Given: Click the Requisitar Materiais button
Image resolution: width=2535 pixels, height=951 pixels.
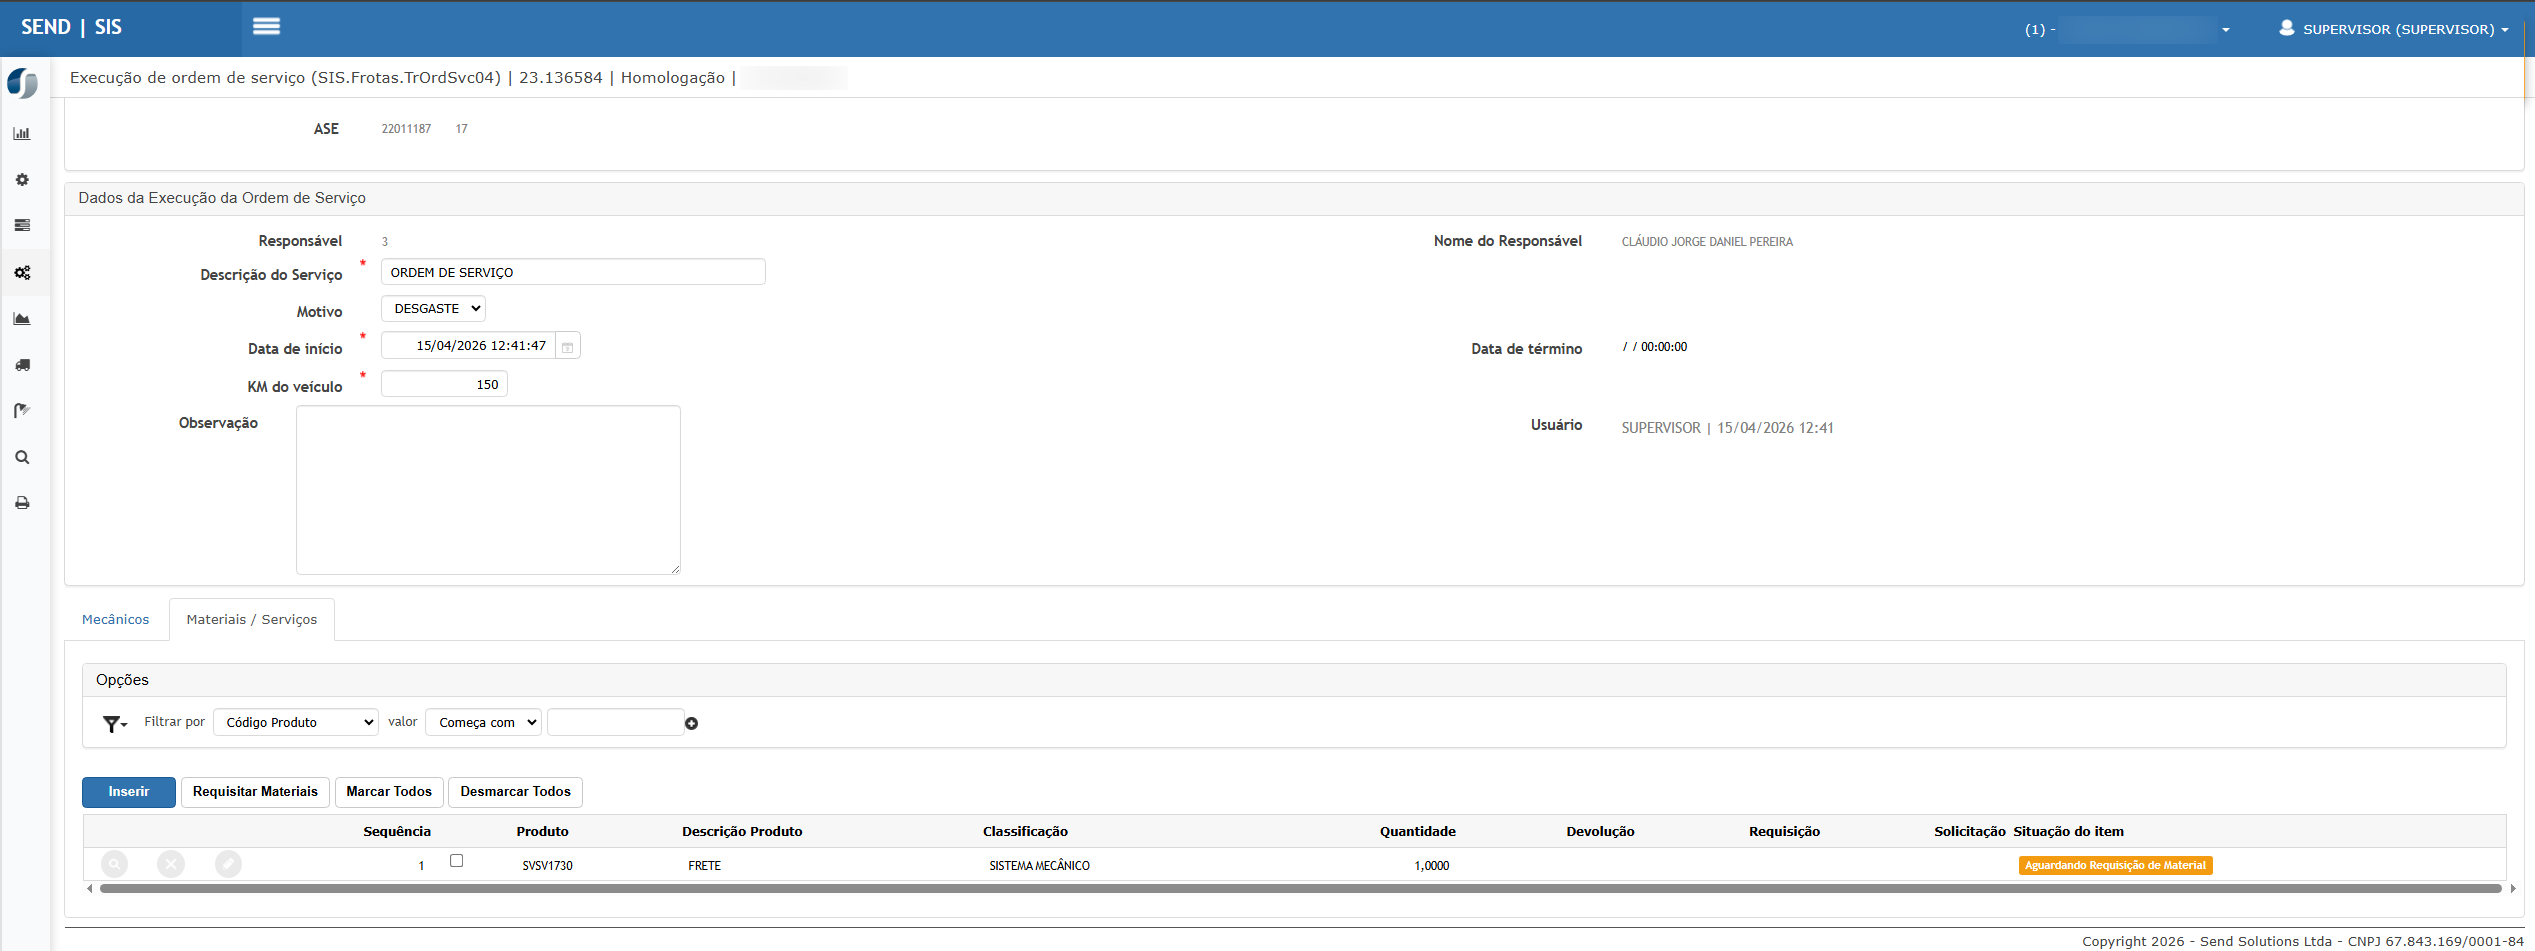Looking at the screenshot, I should pos(255,792).
